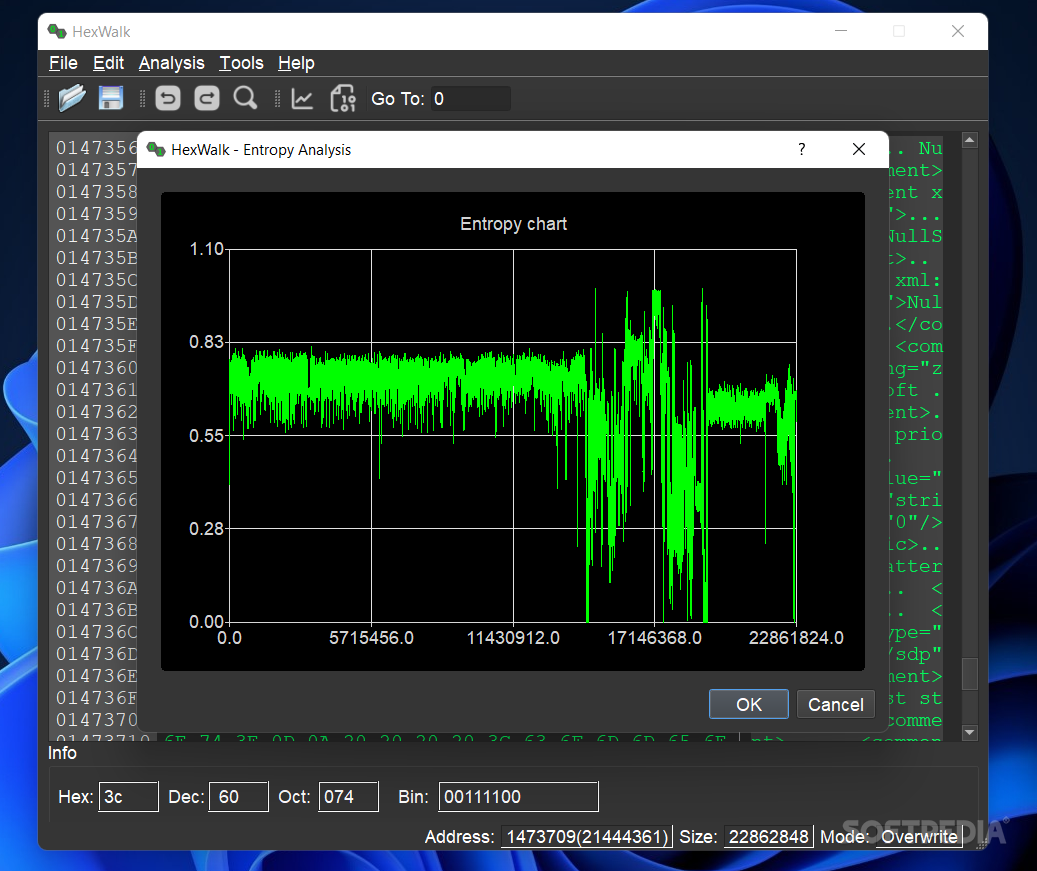Click the scrollbar down arrow in hex view

970,732
